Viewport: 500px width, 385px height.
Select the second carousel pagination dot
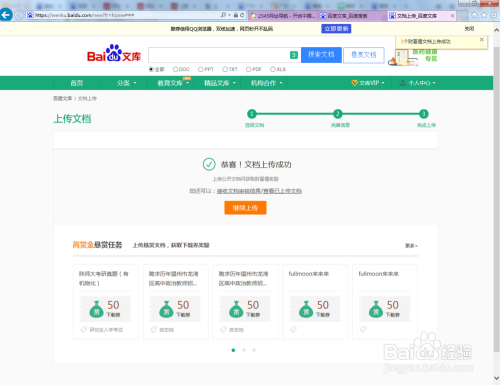coord(244,350)
